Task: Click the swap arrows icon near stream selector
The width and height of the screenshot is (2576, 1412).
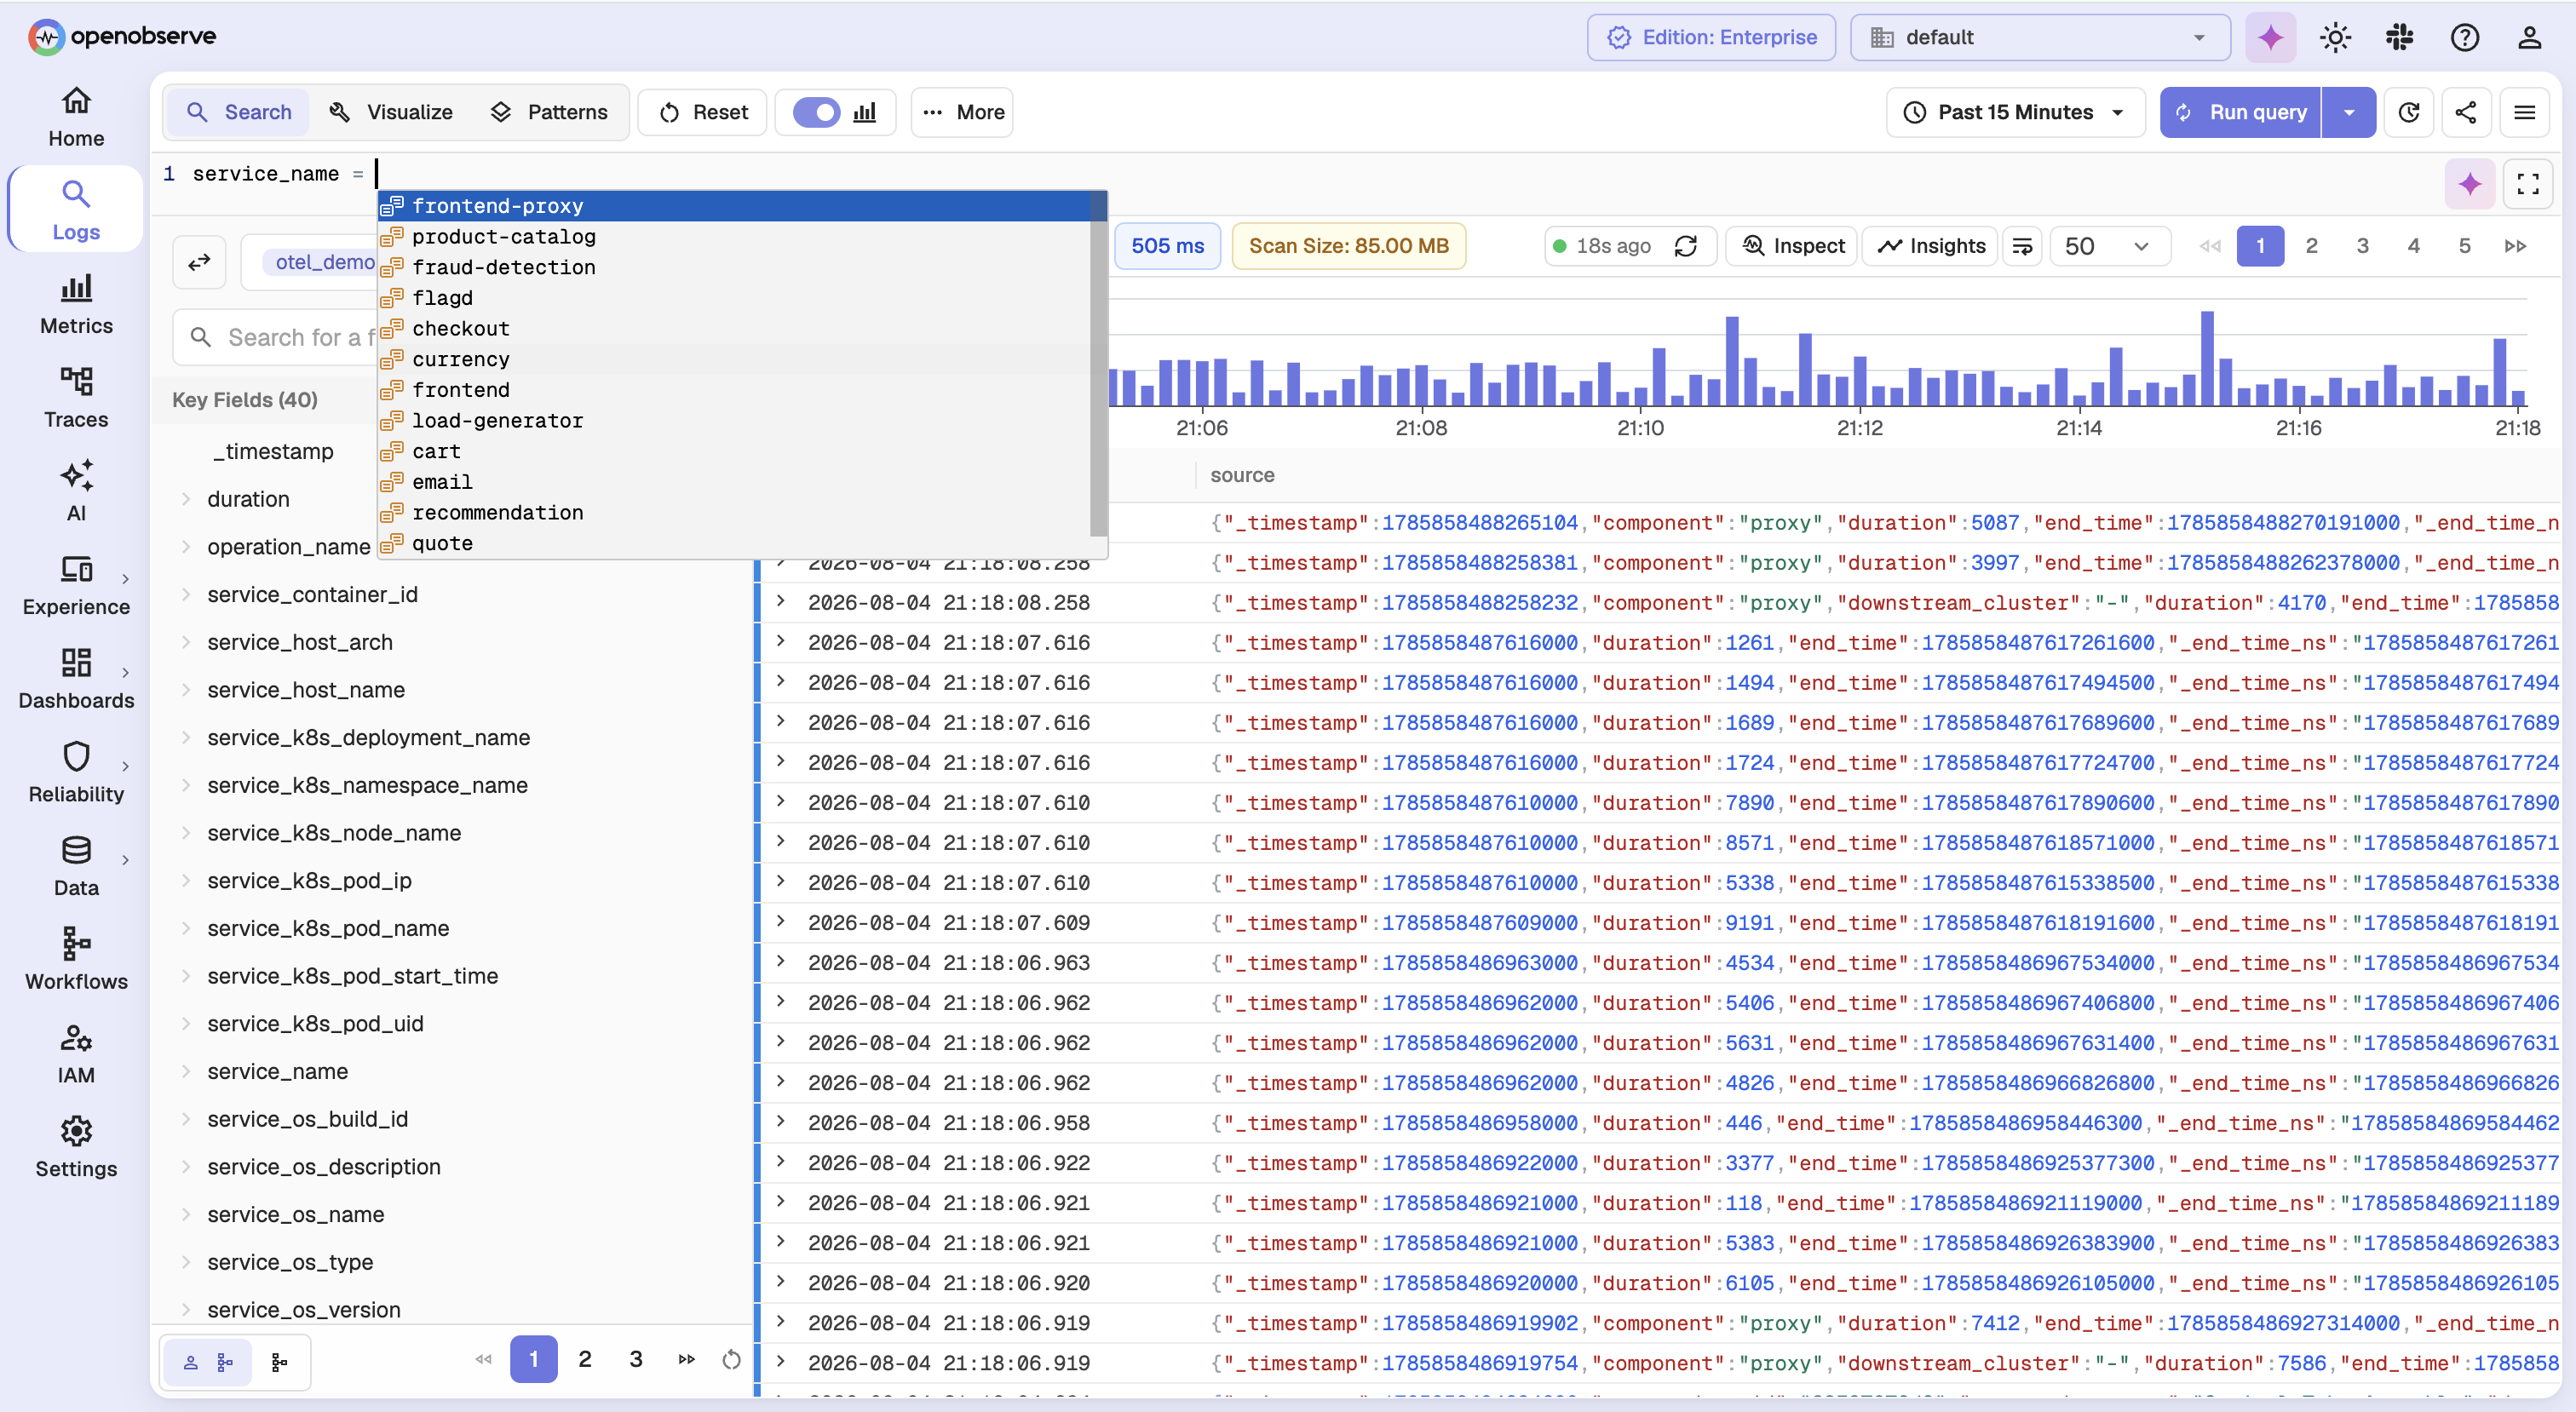Action: 199,262
